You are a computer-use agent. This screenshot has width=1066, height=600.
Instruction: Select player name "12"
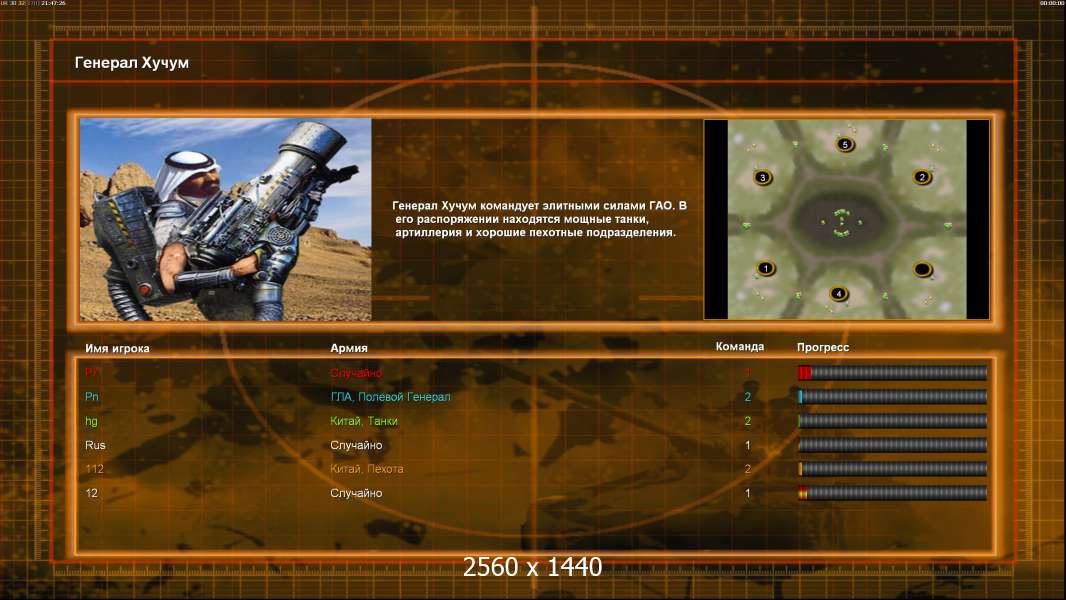(92, 493)
